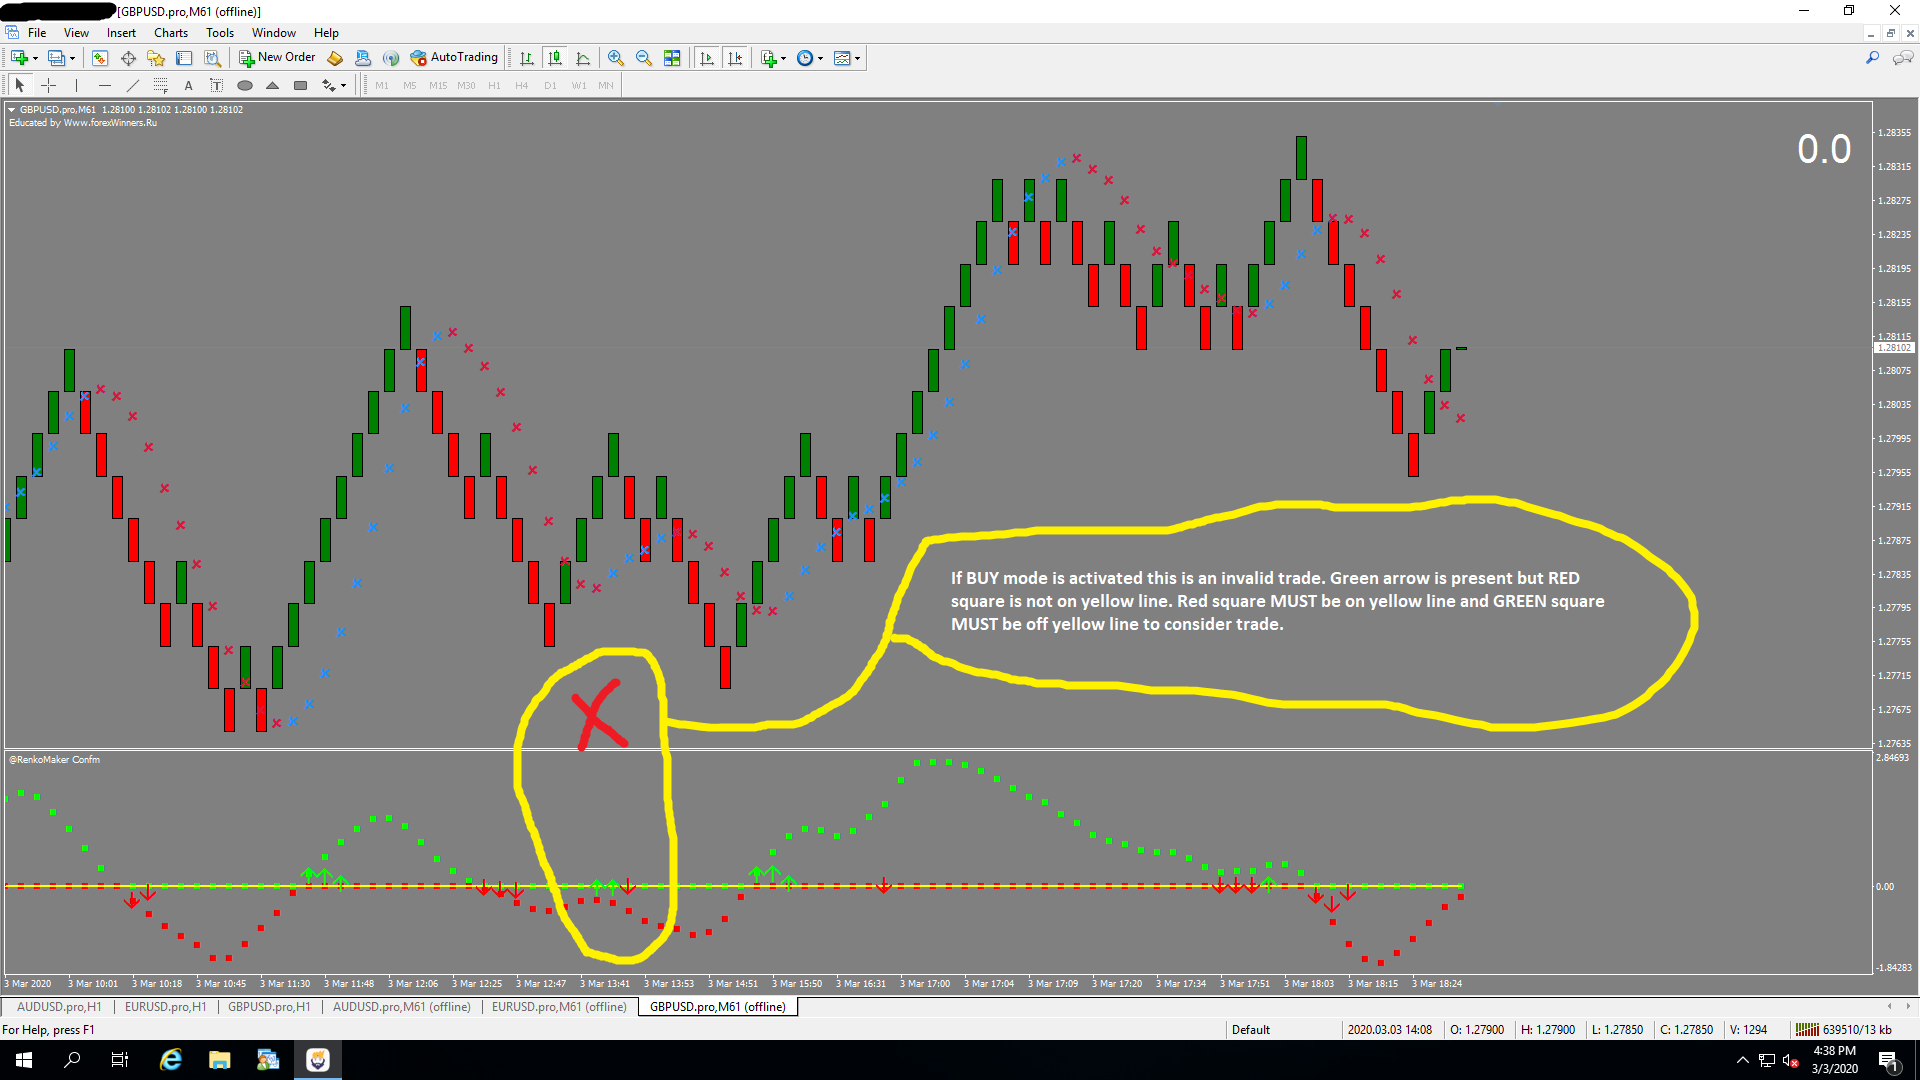Switch to AUDUSD.pro,H1 chart tab
Image resolution: width=1920 pixels, height=1080 pixels.
click(59, 1007)
